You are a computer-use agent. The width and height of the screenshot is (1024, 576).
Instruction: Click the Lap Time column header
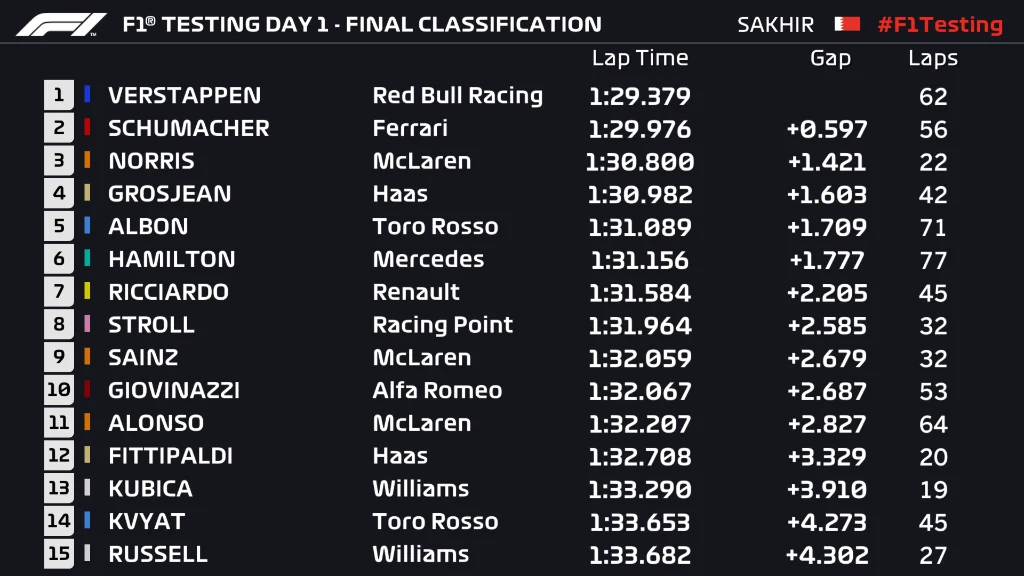click(639, 58)
